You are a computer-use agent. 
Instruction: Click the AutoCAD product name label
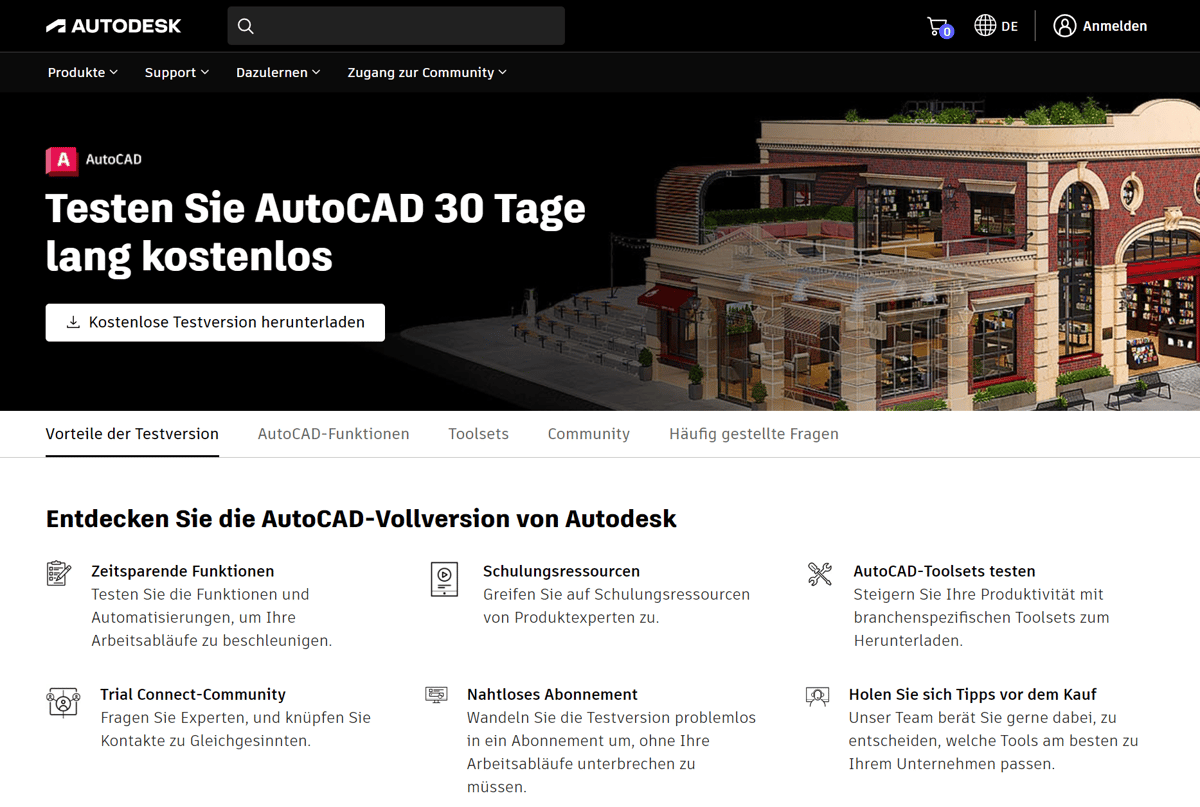[x=114, y=160]
